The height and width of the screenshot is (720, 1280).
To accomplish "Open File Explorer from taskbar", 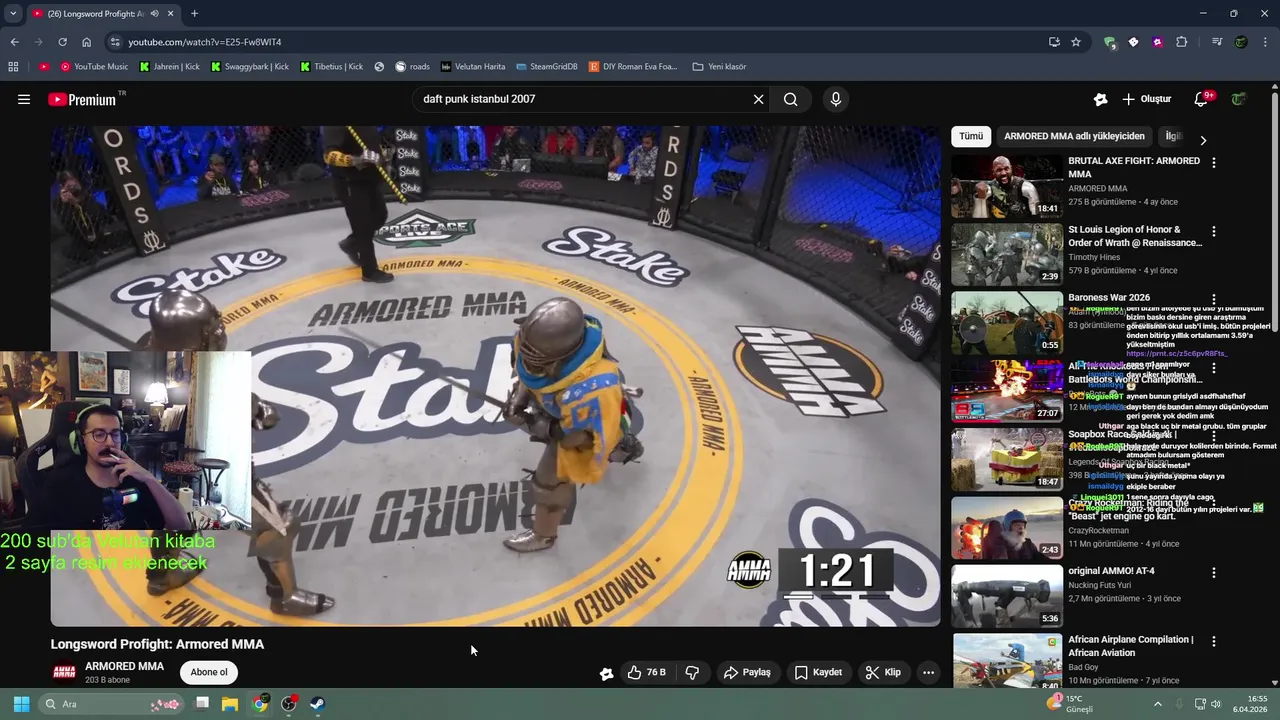I will pyautogui.click(x=230, y=704).
